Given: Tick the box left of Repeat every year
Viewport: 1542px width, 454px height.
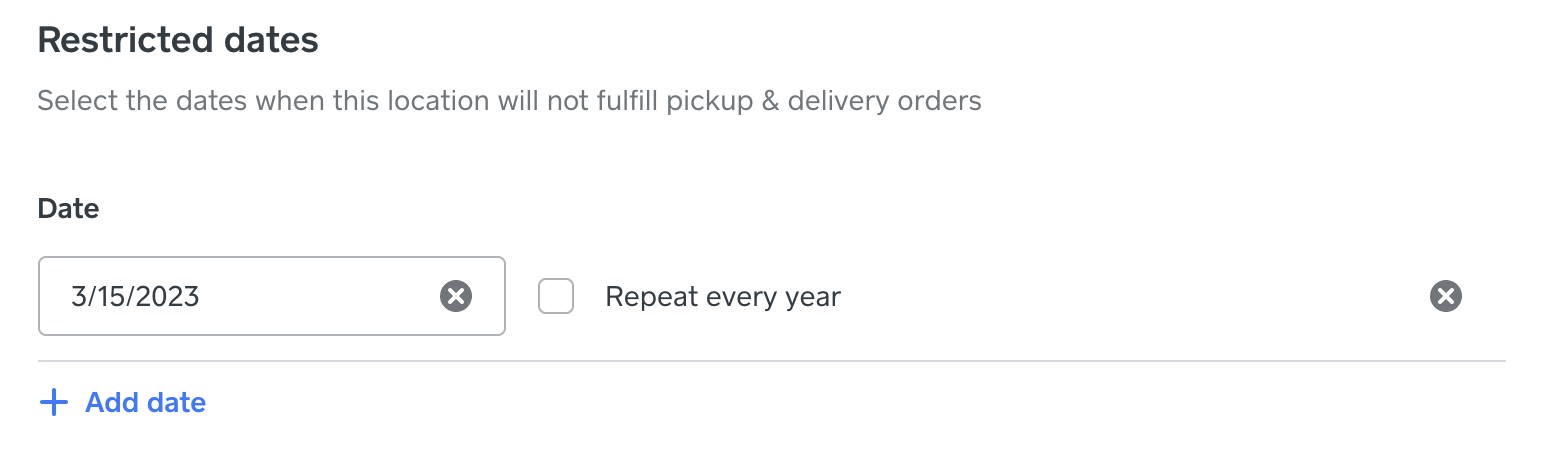Looking at the screenshot, I should (556, 296).
